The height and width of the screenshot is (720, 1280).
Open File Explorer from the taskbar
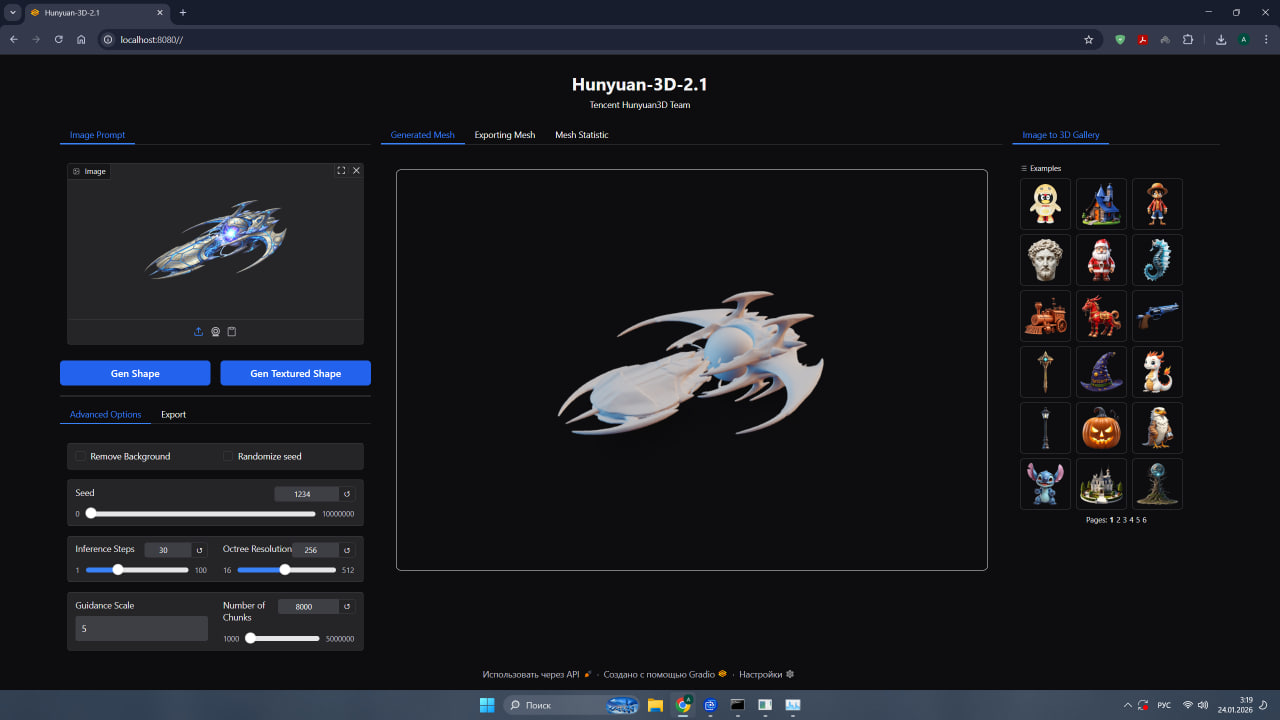click(656, 705)
